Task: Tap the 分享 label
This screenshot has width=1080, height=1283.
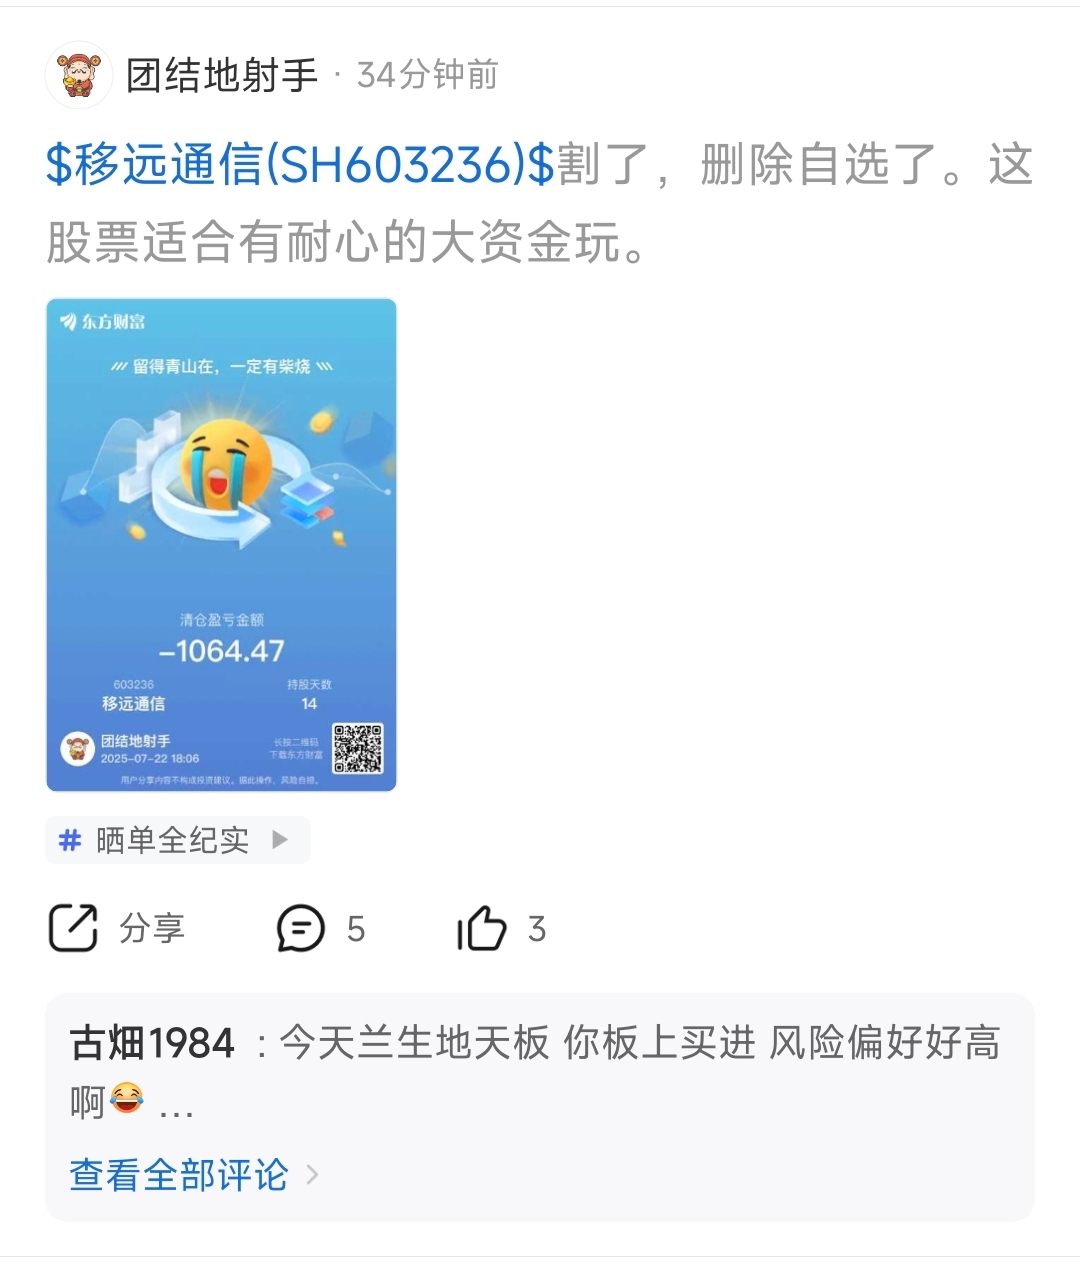Action: click(152, 929)
